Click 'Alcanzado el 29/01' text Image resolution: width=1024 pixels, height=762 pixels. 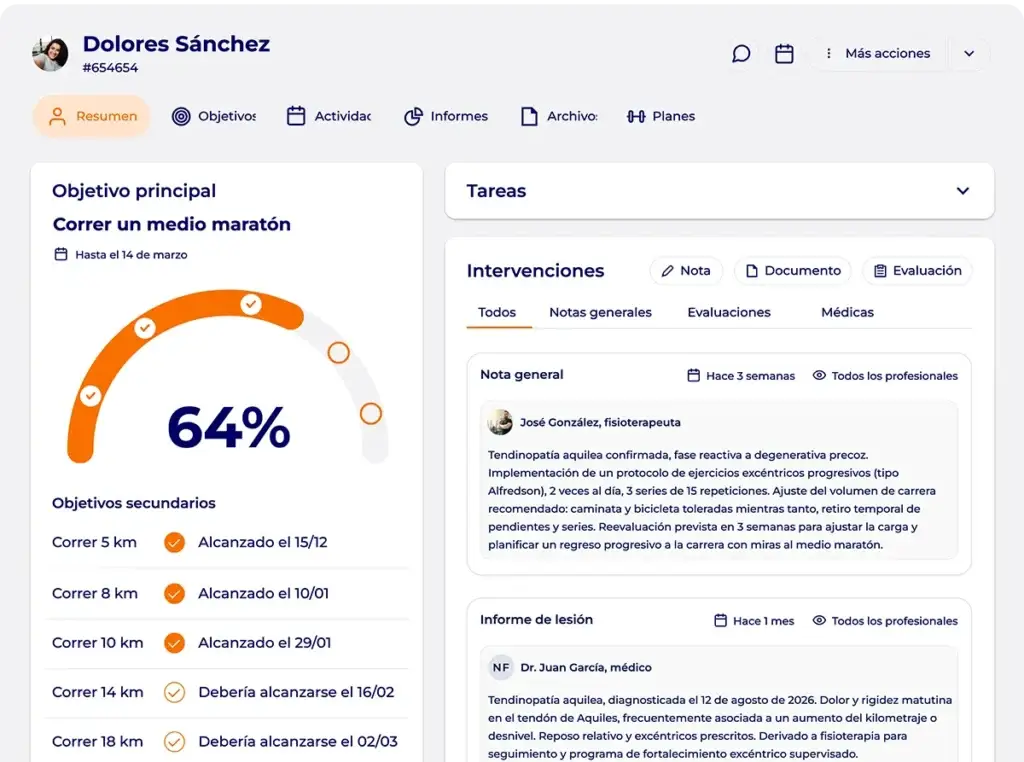(x=264, y=643)
